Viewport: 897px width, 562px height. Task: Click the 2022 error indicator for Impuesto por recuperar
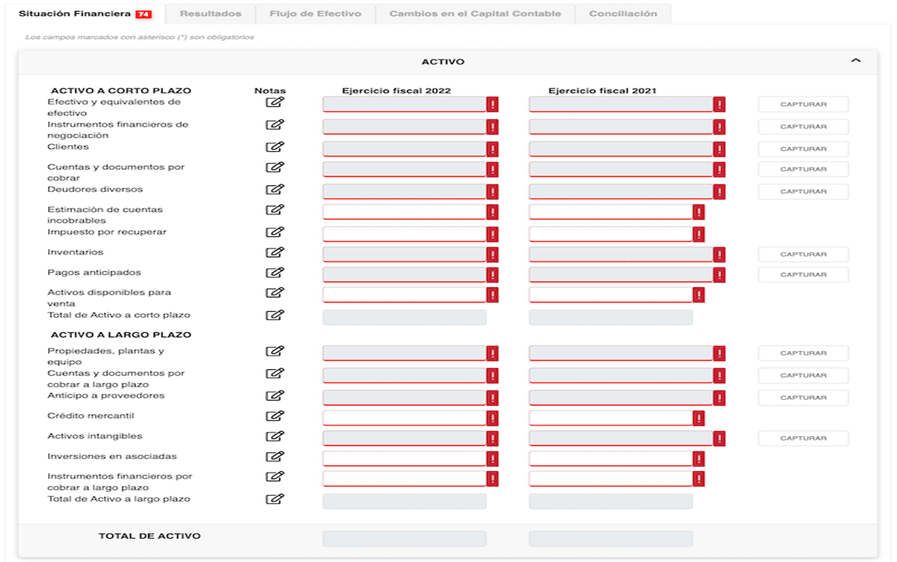click(x=492, y=234)
